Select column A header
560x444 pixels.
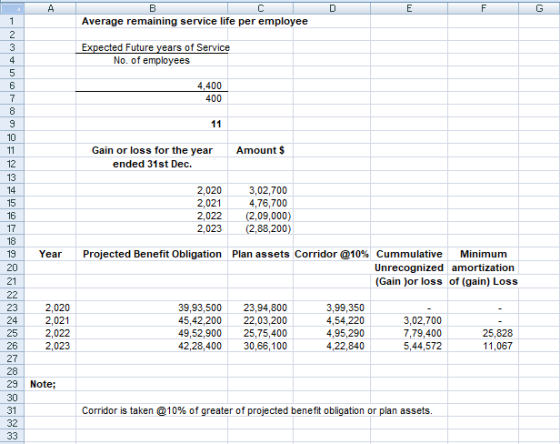click(50, 8)
